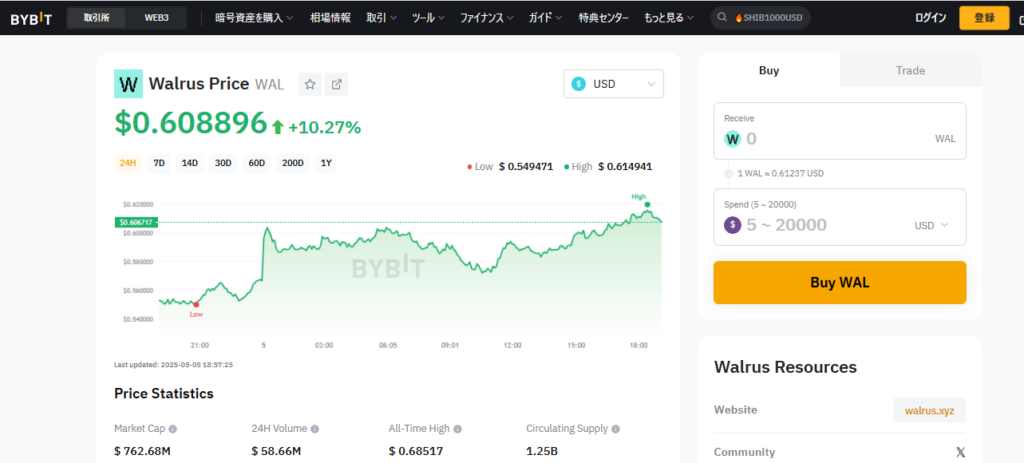The image size is (1024, 463).
Task: Switch to the 取引所 exchange toggle
Action: pos(98,18)
